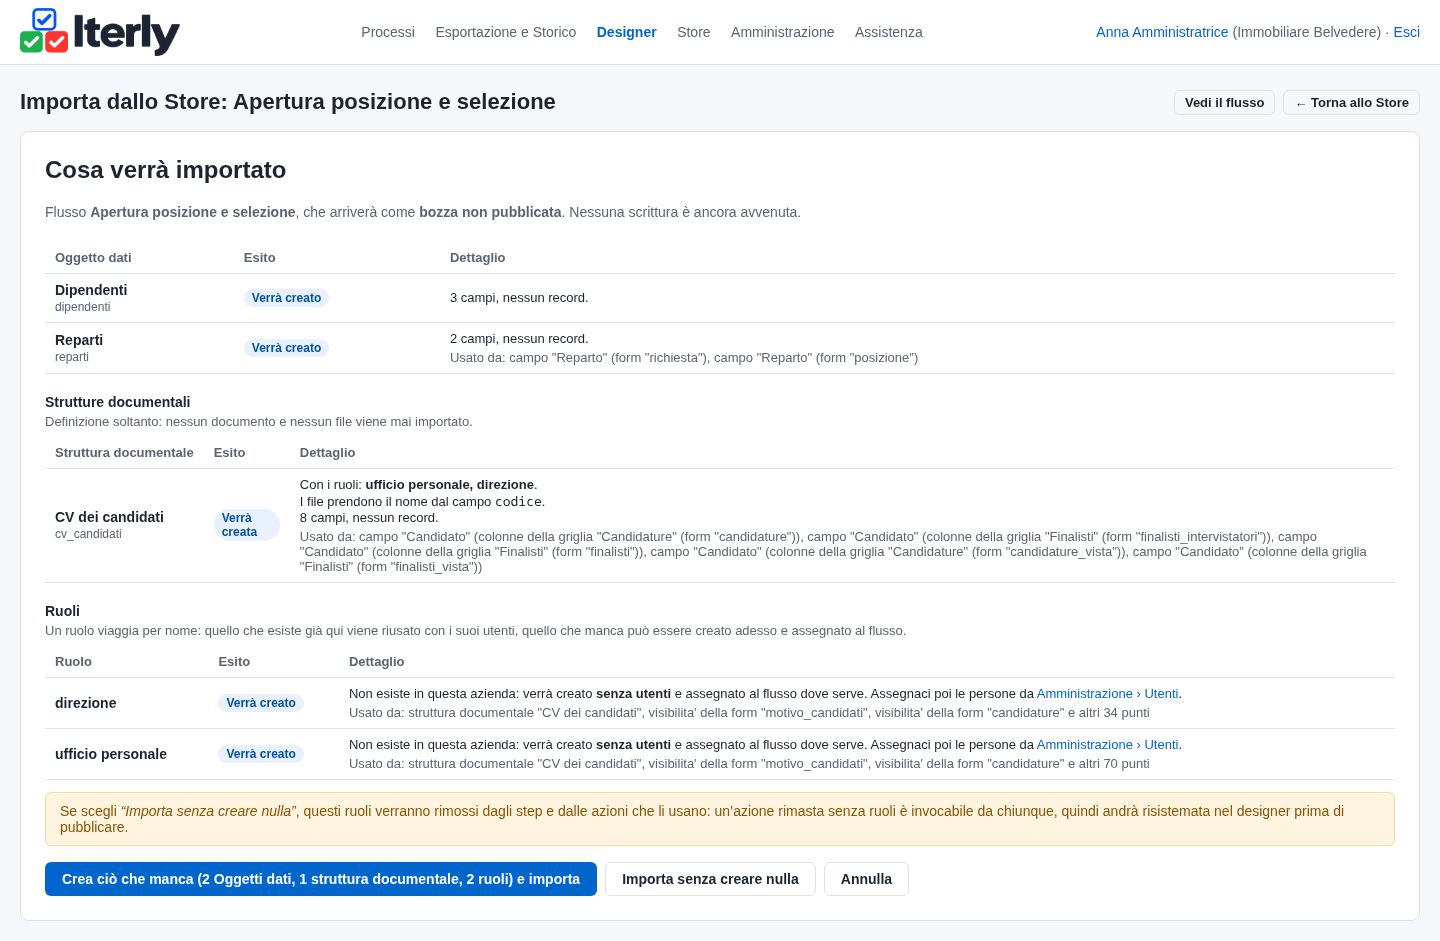Click Verrà creato badge in direzione row
The height and width of the screenshot is (941, 1440).
click(261, 703)
